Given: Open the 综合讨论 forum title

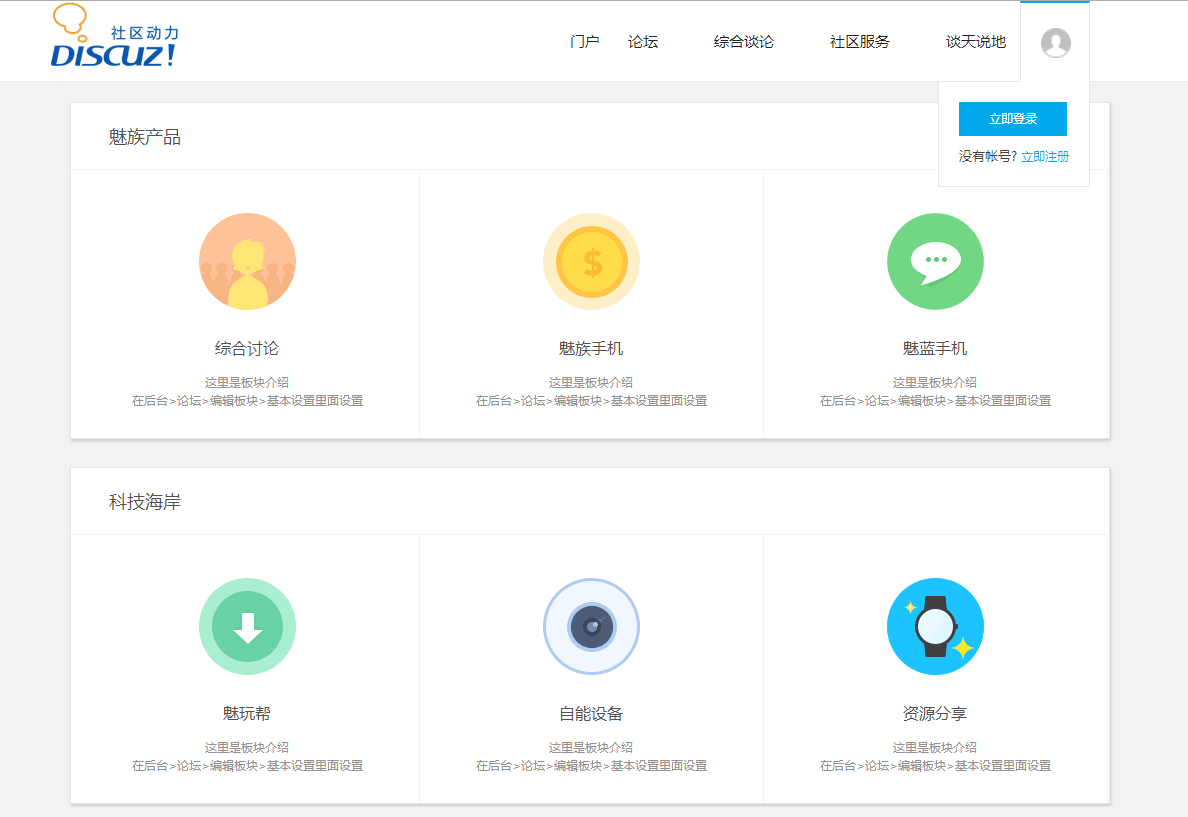Looking at the screenshot, I should coord(247,349).
